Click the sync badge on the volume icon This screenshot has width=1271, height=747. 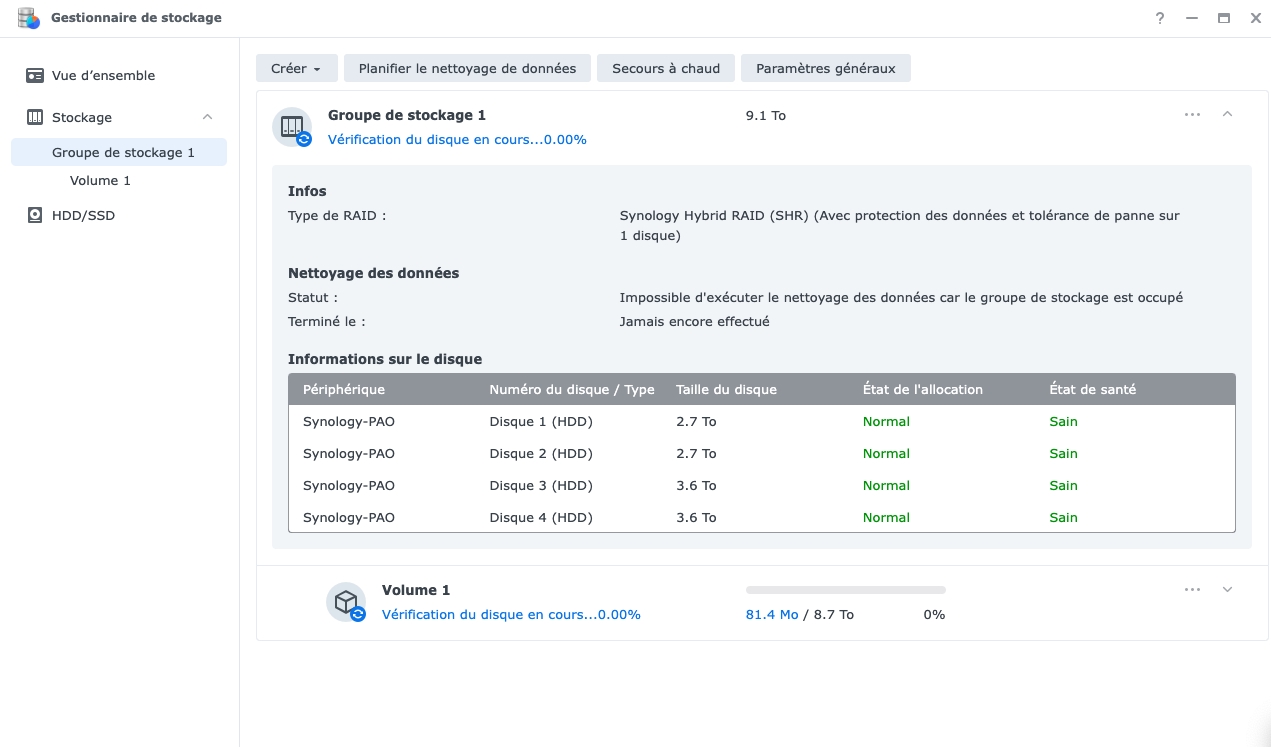358,614
